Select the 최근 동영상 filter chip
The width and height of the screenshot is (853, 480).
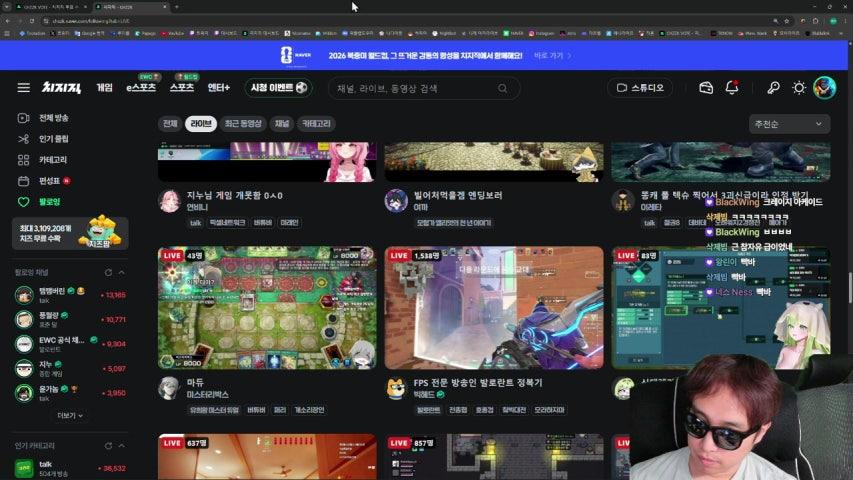pos(243,124)
